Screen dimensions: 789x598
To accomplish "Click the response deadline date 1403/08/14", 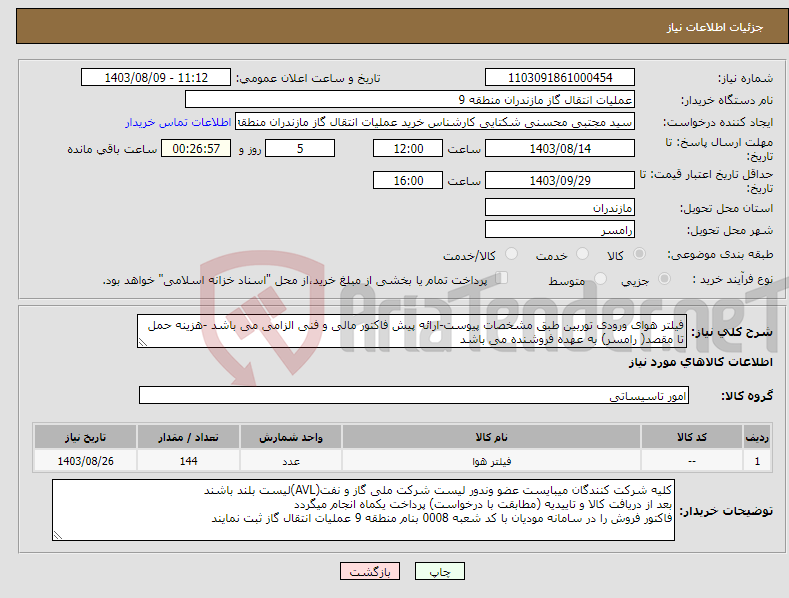I will (x=560, y=148).
